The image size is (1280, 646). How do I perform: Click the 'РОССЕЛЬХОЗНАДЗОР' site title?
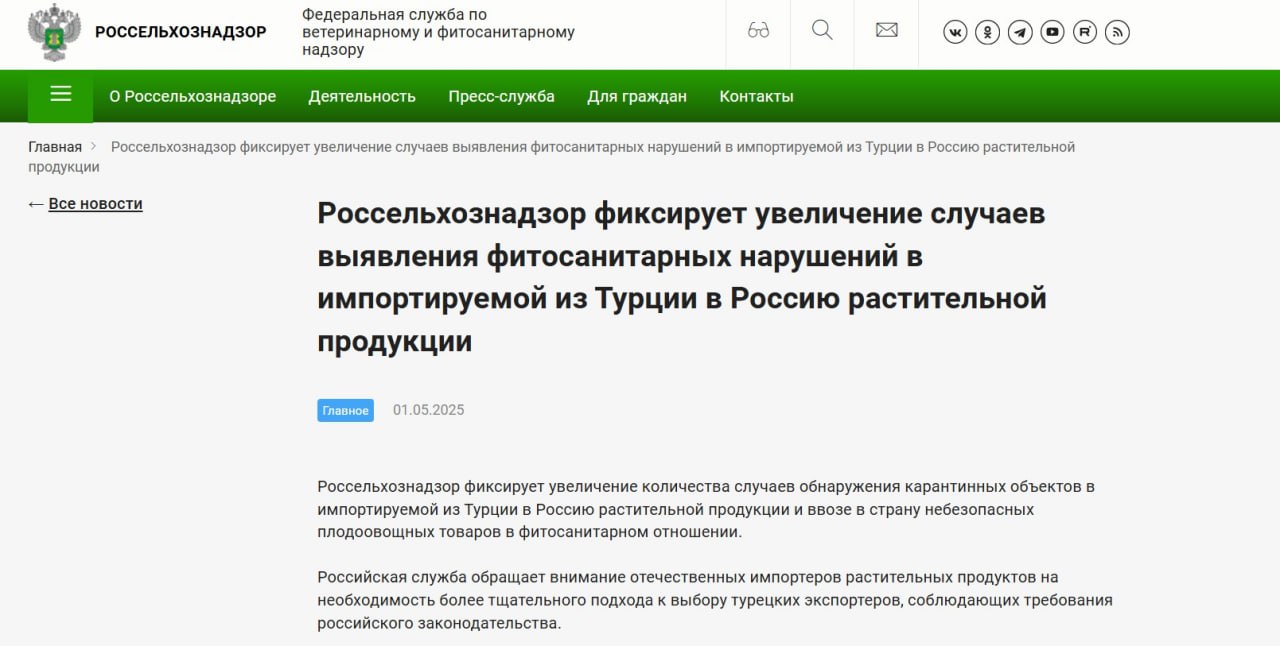tap(181, 32)
